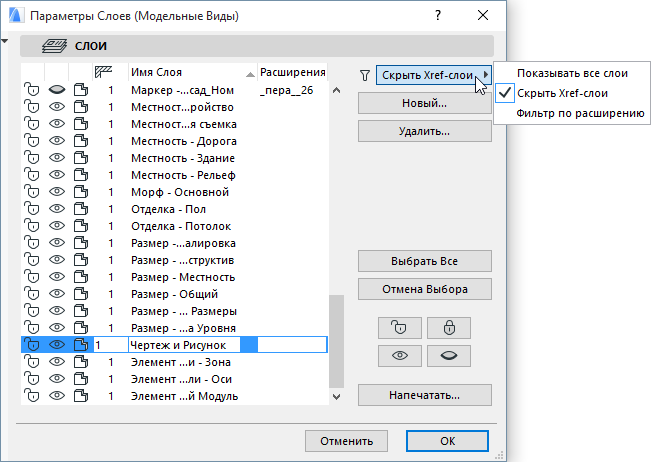Click the show layers eye button on the right
Image resolution: width=651 pixels, height=462 pixels.
(399, 354)
